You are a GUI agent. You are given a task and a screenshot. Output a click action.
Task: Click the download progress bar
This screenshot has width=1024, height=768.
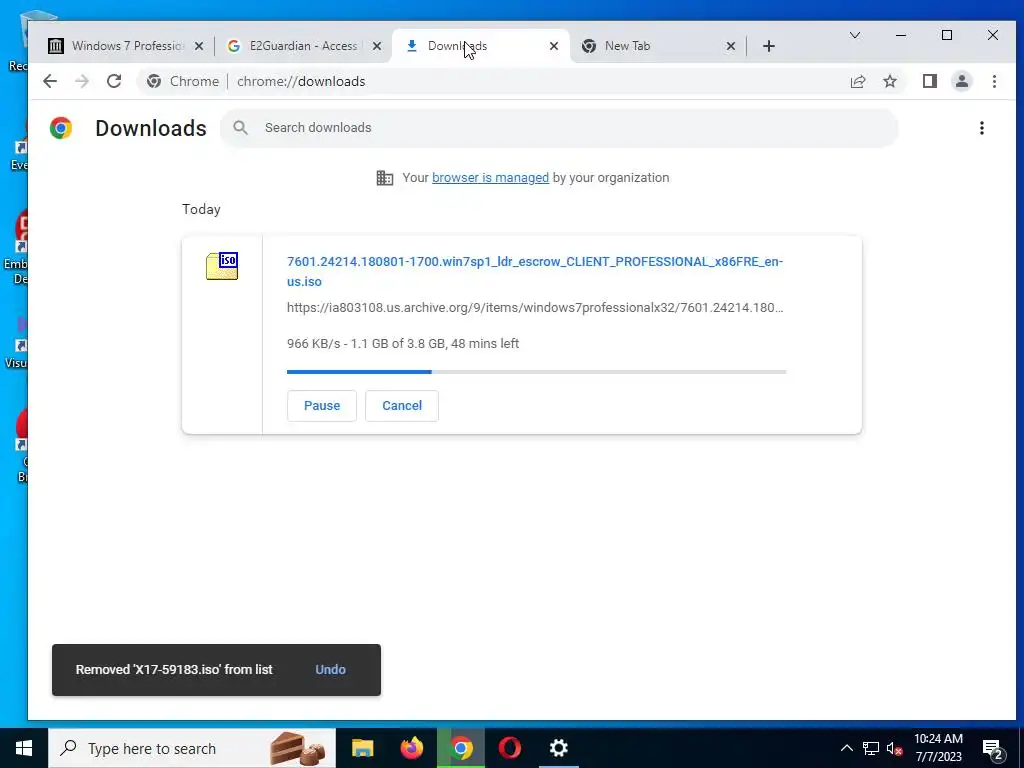pos(536,372)
